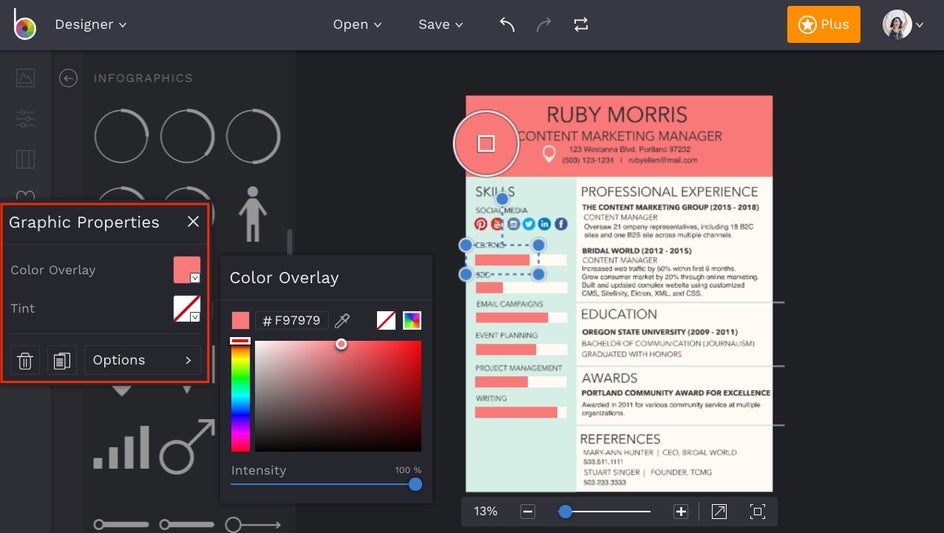
Task: Click the Facebook icon on resume
Action: coord(560,224)
